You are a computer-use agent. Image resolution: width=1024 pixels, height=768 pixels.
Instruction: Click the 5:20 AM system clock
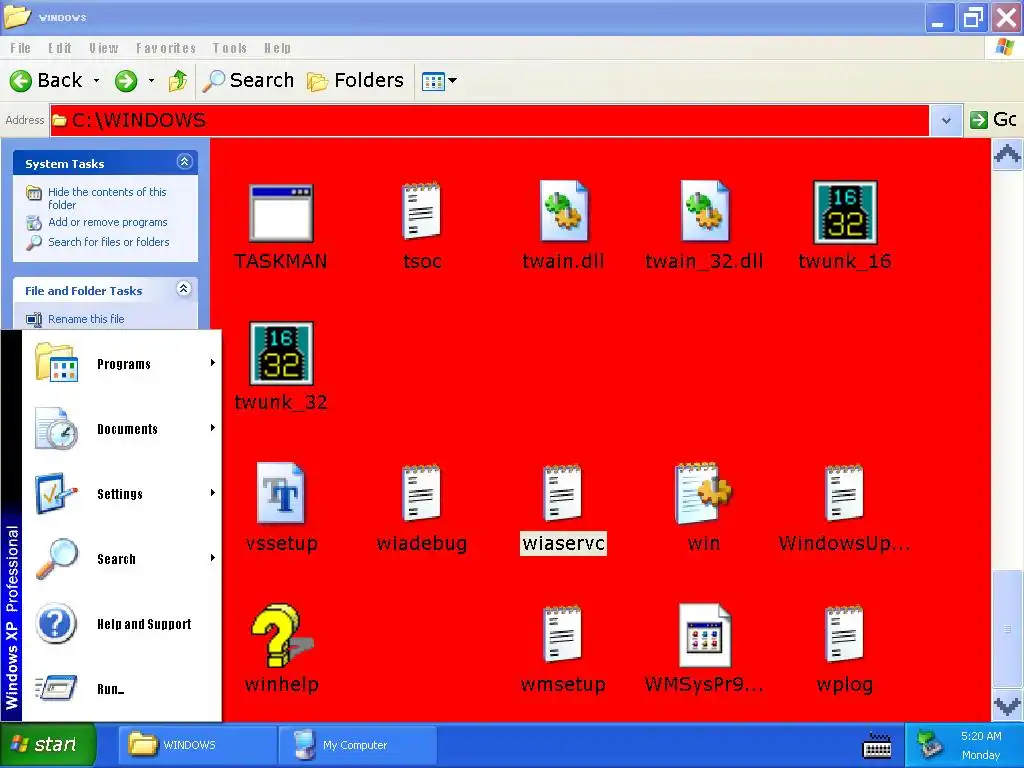click(981, 736)
